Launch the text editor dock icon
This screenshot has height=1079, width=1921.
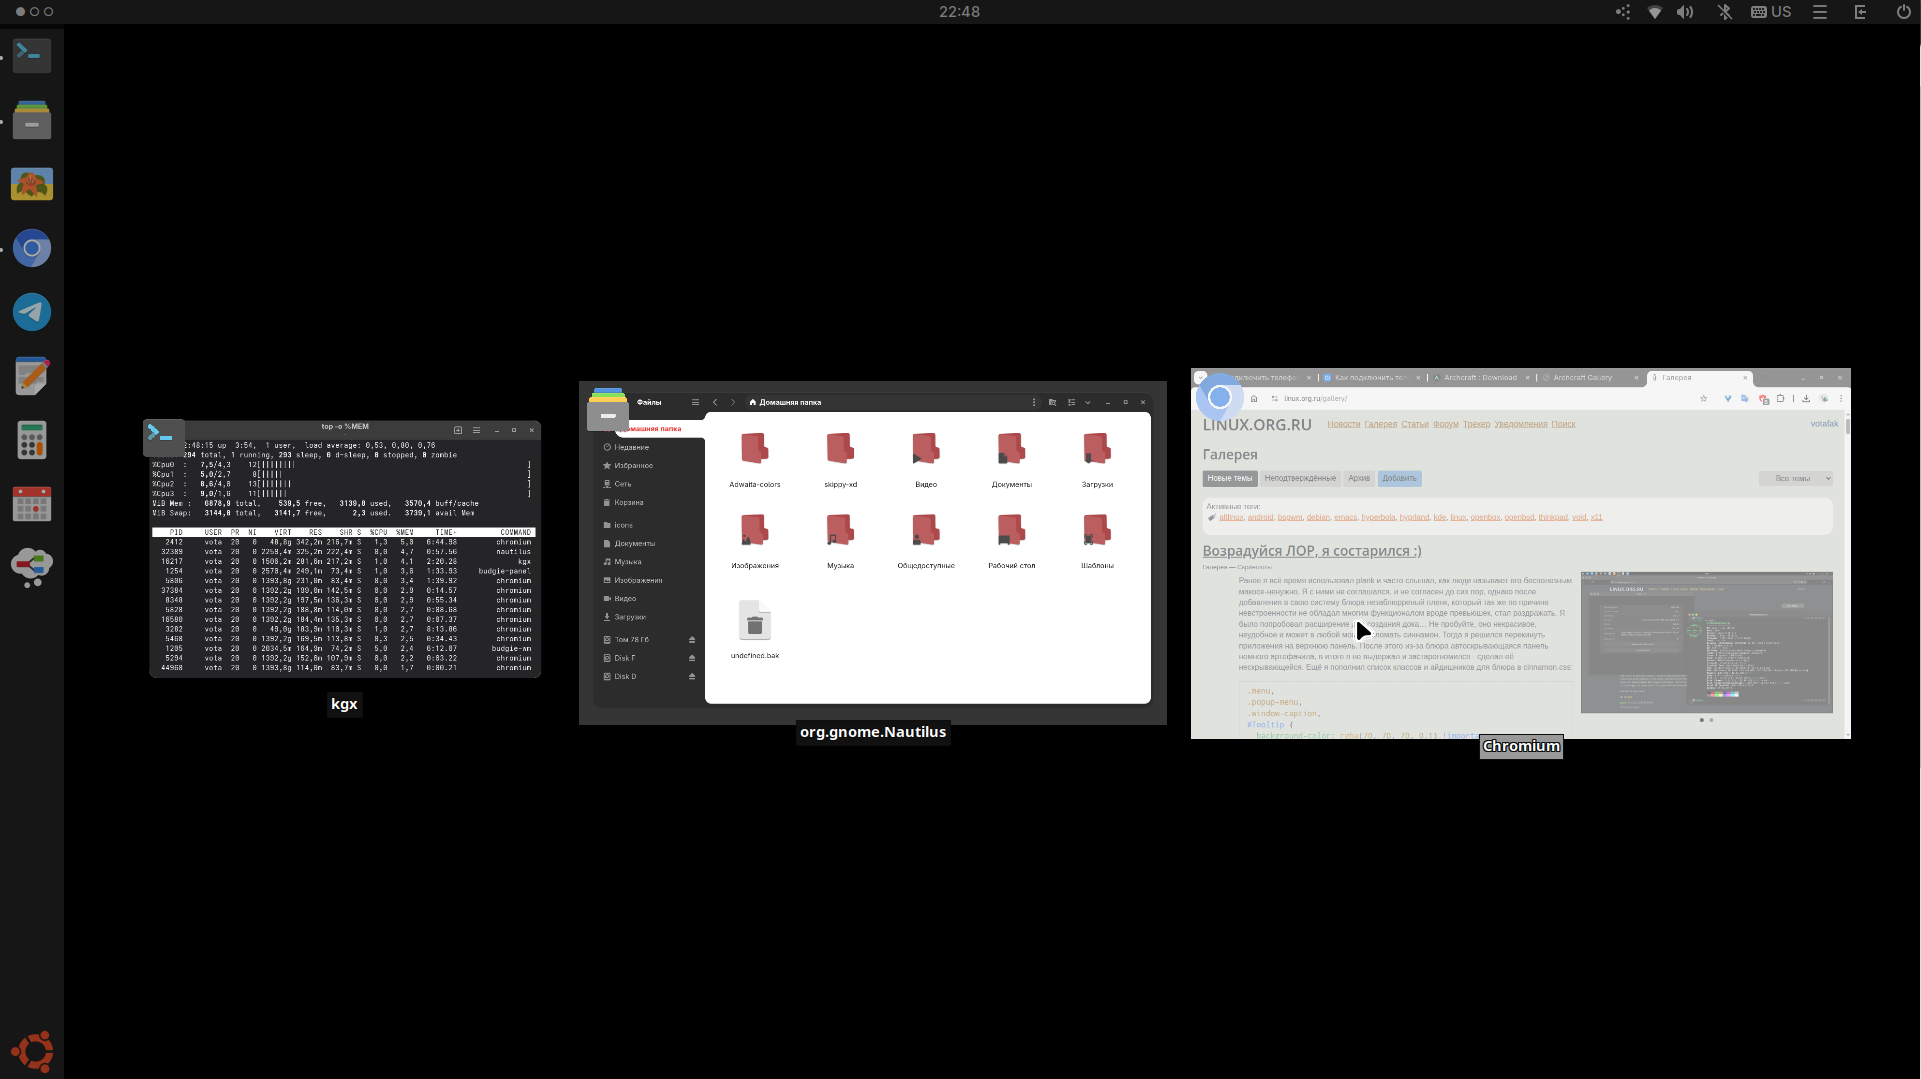pos(32,376)
